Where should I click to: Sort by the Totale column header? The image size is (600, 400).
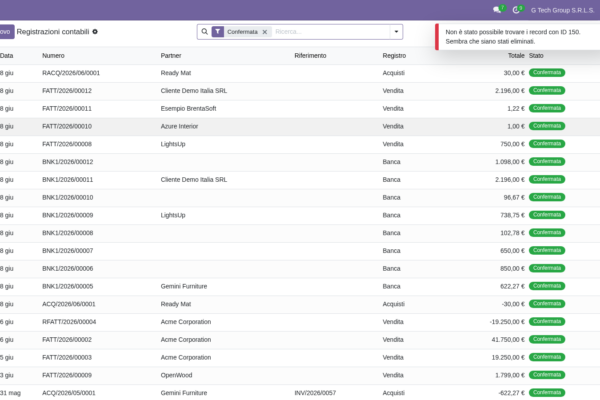(x=516, y=56)
